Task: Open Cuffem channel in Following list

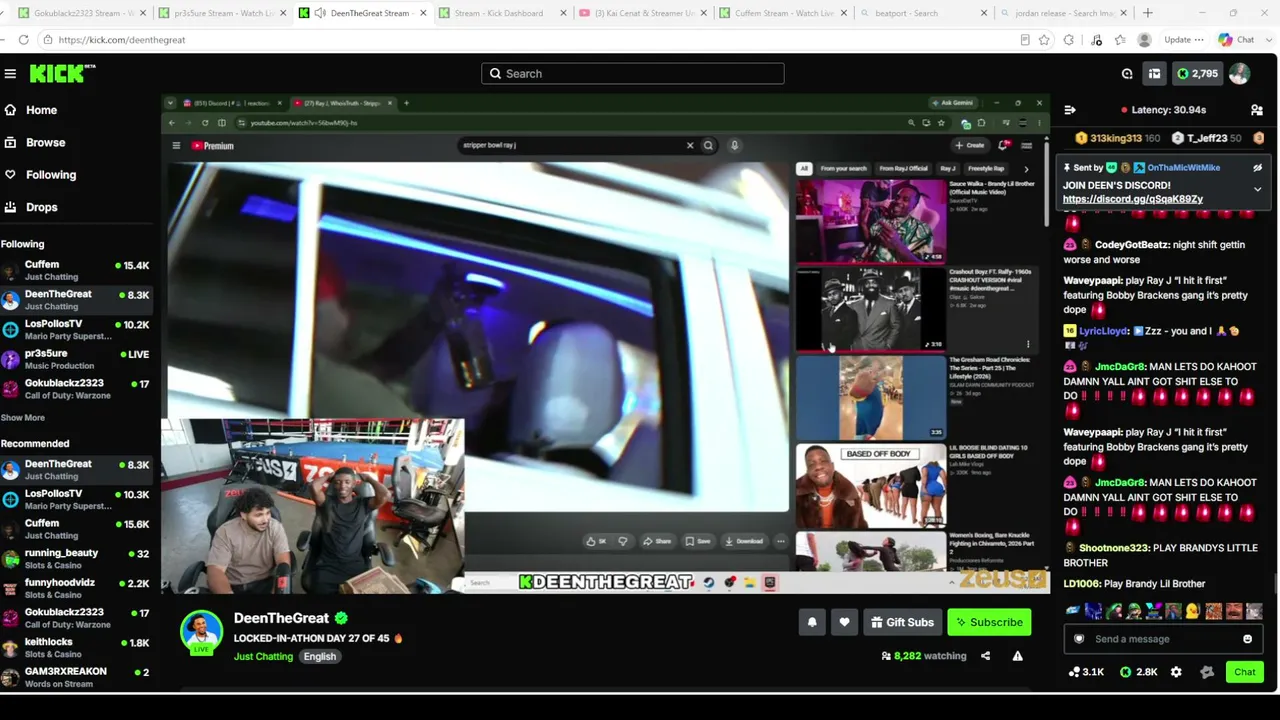Action: (x=76, y=270)
